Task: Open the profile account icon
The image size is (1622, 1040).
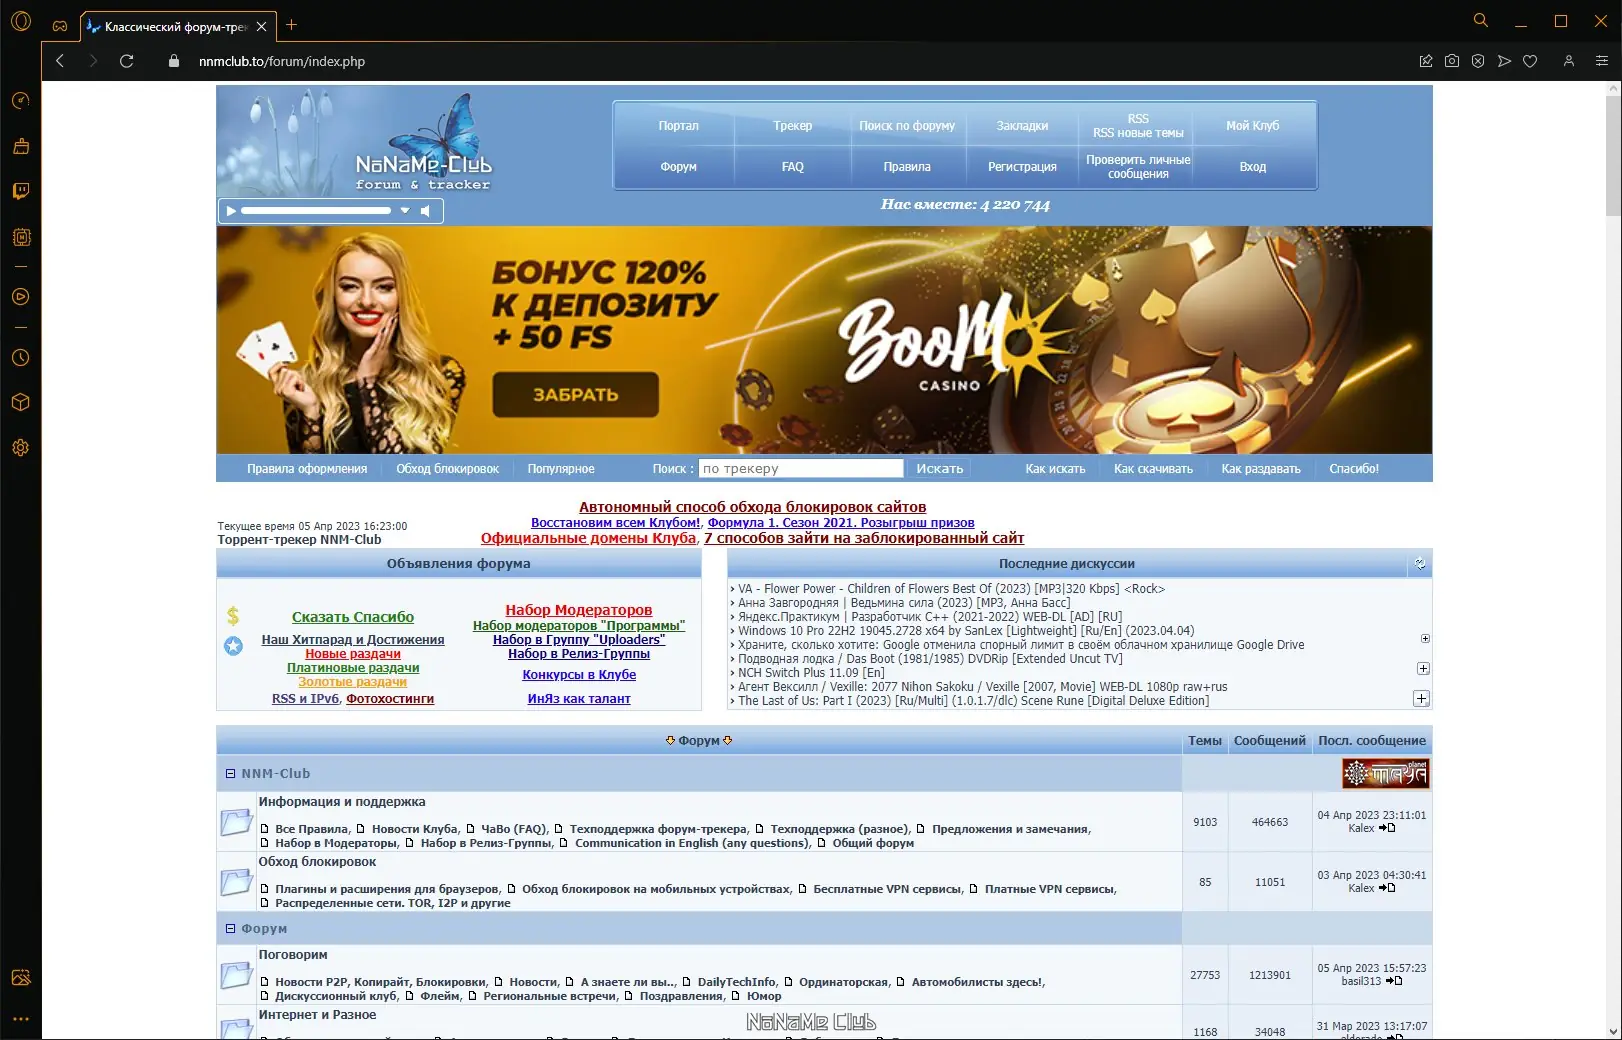Action: click(1569, 61)
